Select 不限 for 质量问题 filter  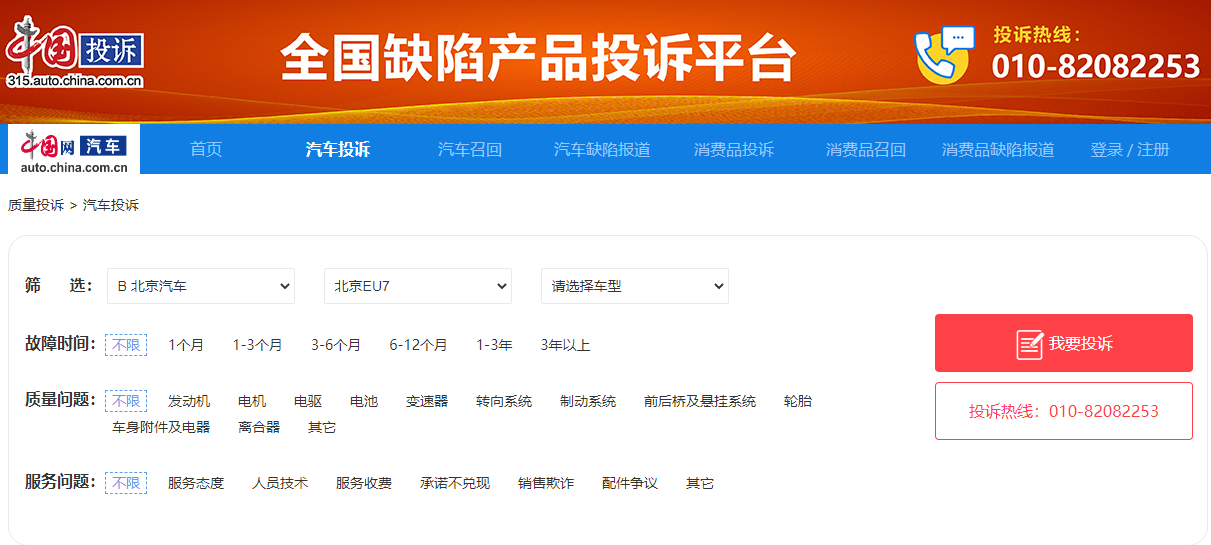click(x=126, y=401)
